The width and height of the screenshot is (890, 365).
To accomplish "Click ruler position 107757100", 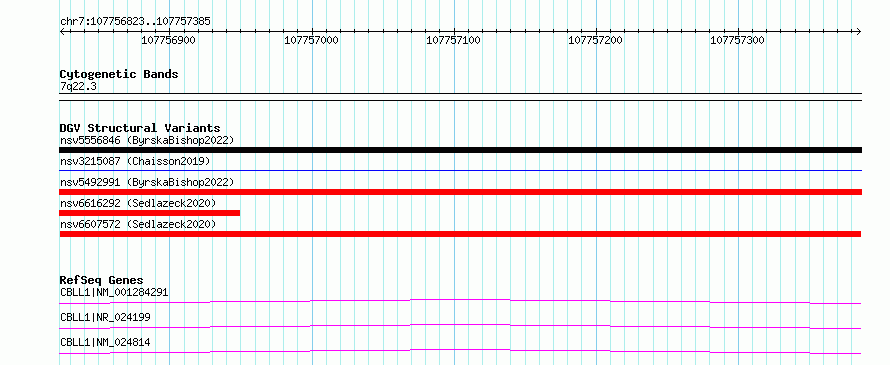I will coord(453,40).
